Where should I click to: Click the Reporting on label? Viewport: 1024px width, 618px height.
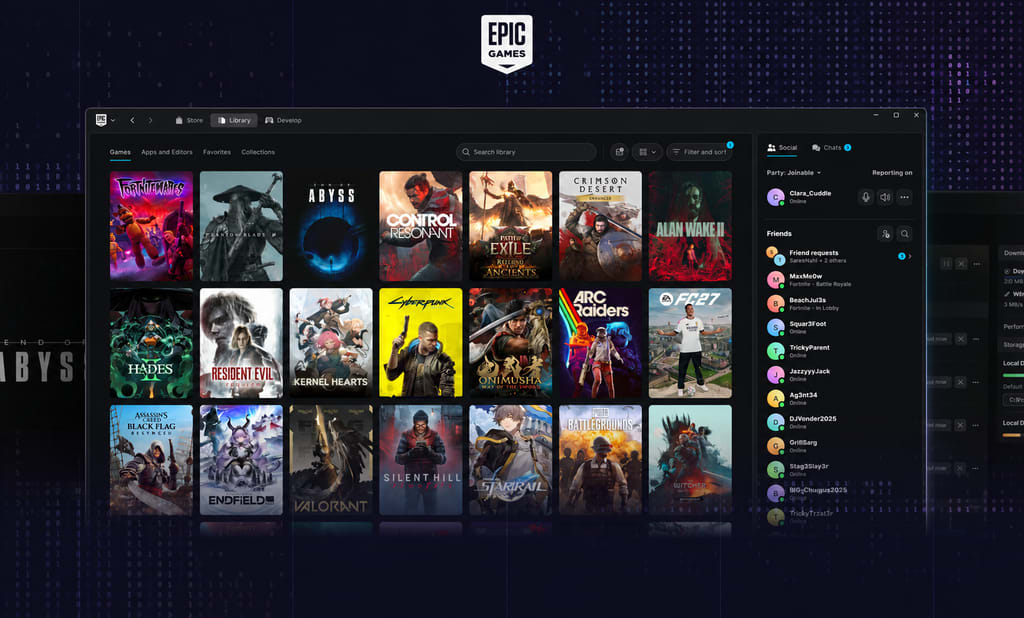tap(892, 172)
